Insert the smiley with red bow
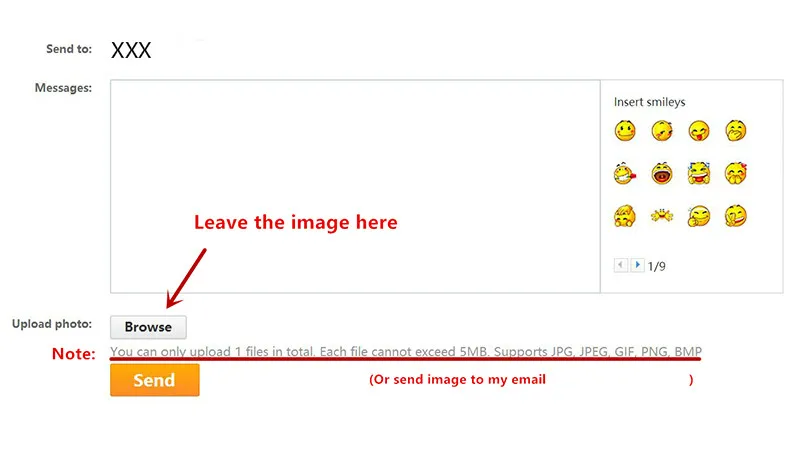 tap(735, 173)
